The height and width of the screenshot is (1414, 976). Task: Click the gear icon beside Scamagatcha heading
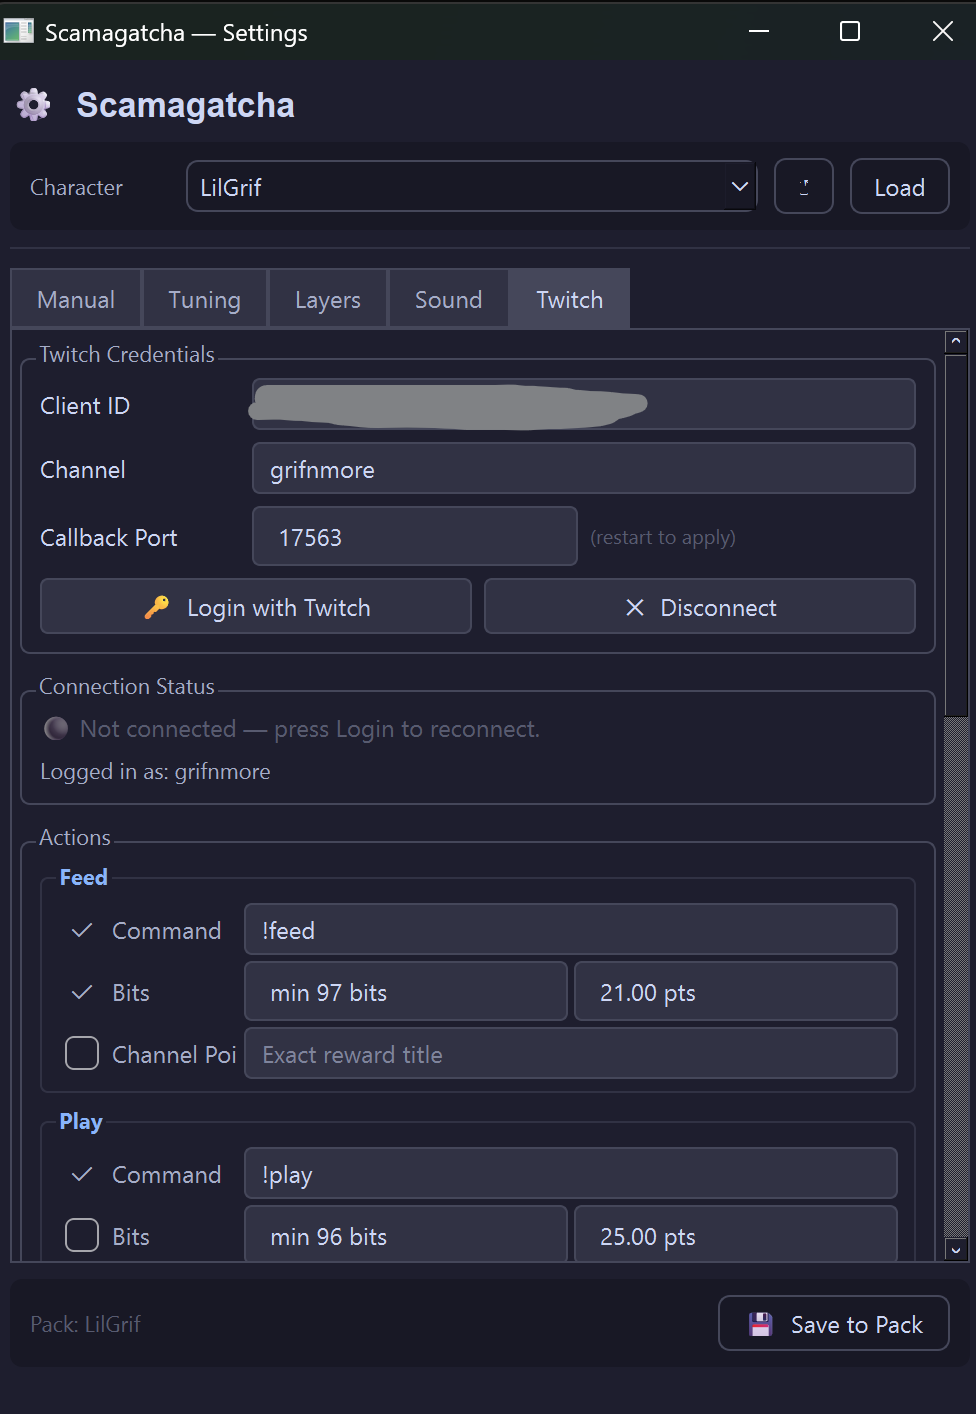pyautogui.click(x=33, y=105)
